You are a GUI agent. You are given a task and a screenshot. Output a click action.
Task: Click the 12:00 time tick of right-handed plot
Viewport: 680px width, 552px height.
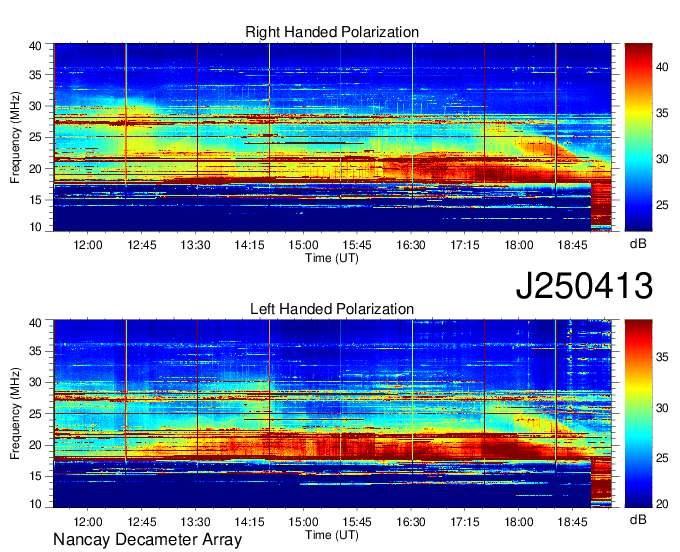pos(88,245)
